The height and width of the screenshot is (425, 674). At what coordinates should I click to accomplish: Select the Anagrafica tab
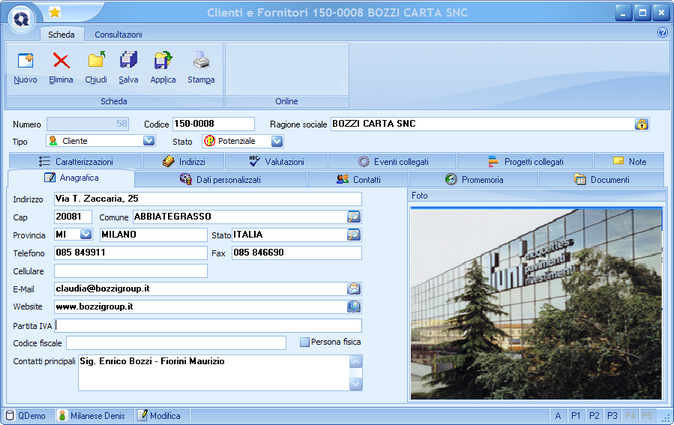[71, 178]
